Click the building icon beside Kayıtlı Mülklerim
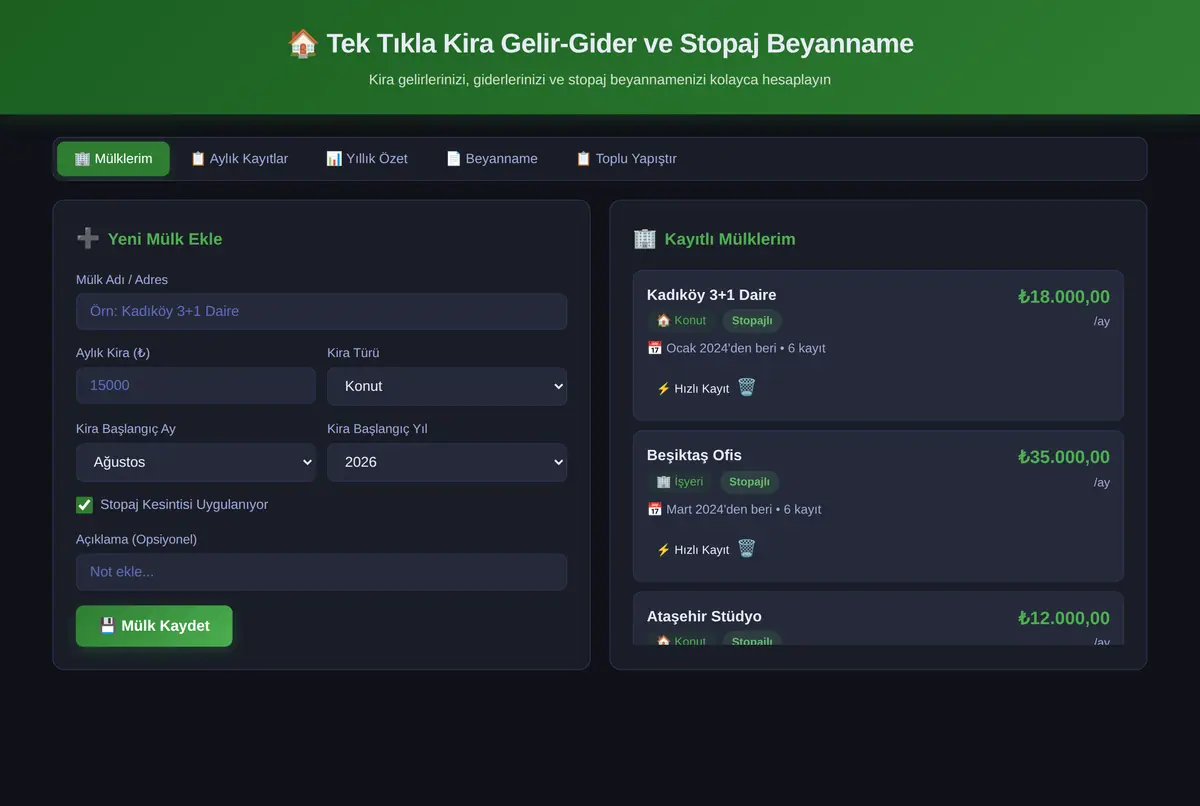Viewport: 1200px width, 806px height. pos(645,238)
